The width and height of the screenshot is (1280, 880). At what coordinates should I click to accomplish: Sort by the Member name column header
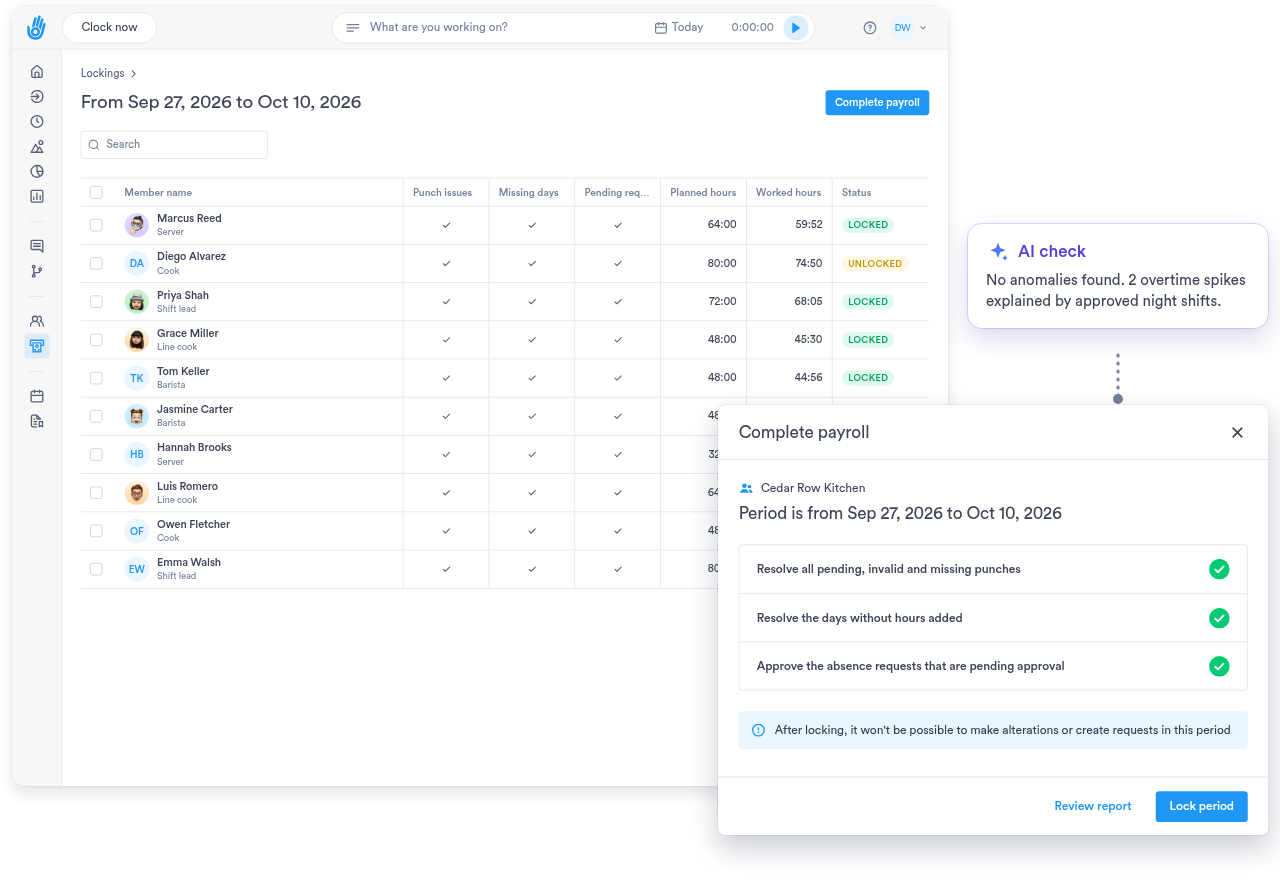[158, 193]
